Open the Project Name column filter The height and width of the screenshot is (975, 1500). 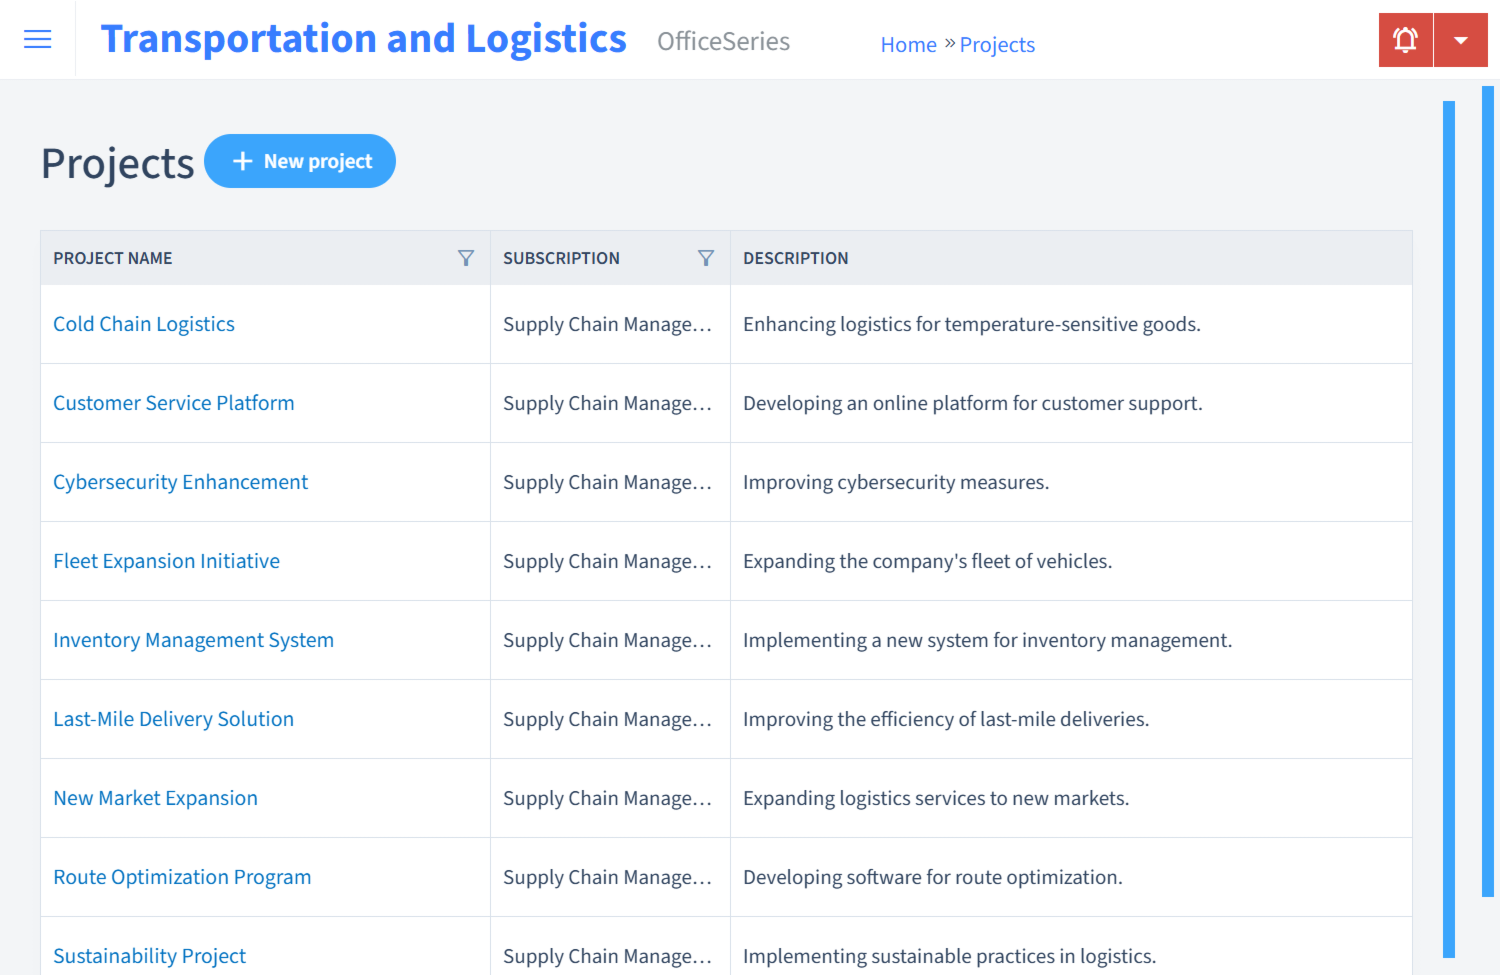point(466,258)
